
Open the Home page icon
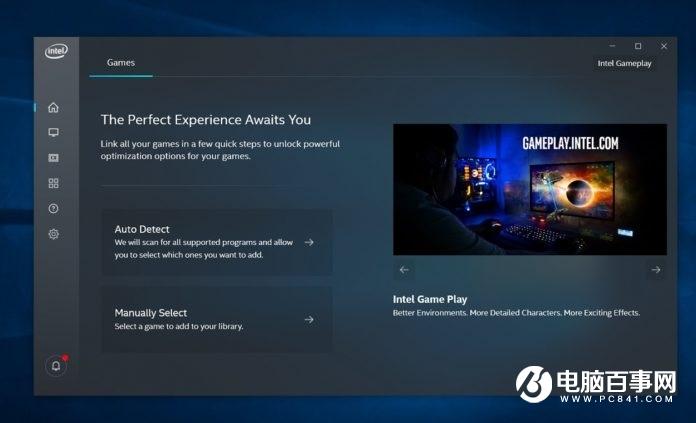click(53, 107)
